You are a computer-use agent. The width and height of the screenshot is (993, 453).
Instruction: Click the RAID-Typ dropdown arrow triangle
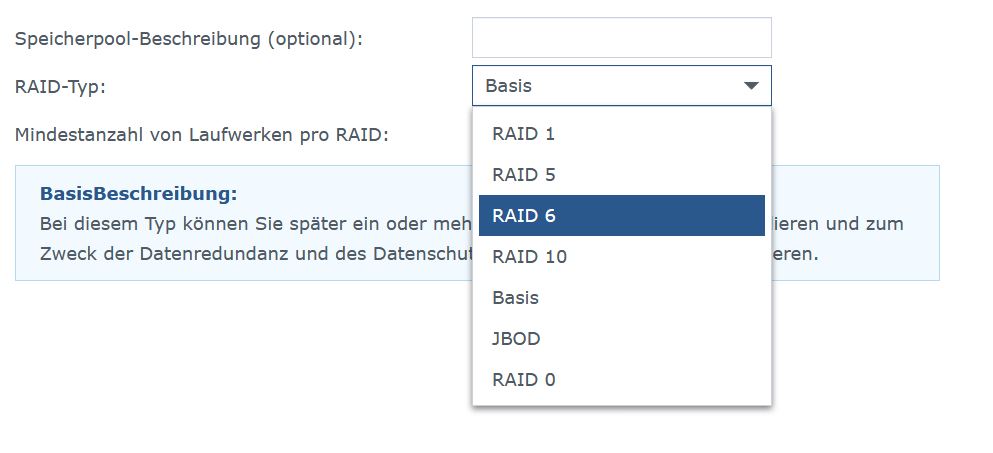(752, 86)
